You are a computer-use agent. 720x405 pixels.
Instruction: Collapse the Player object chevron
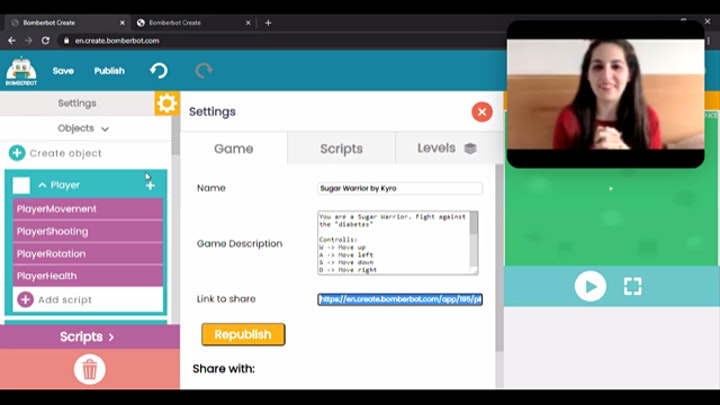coord(42,185)
